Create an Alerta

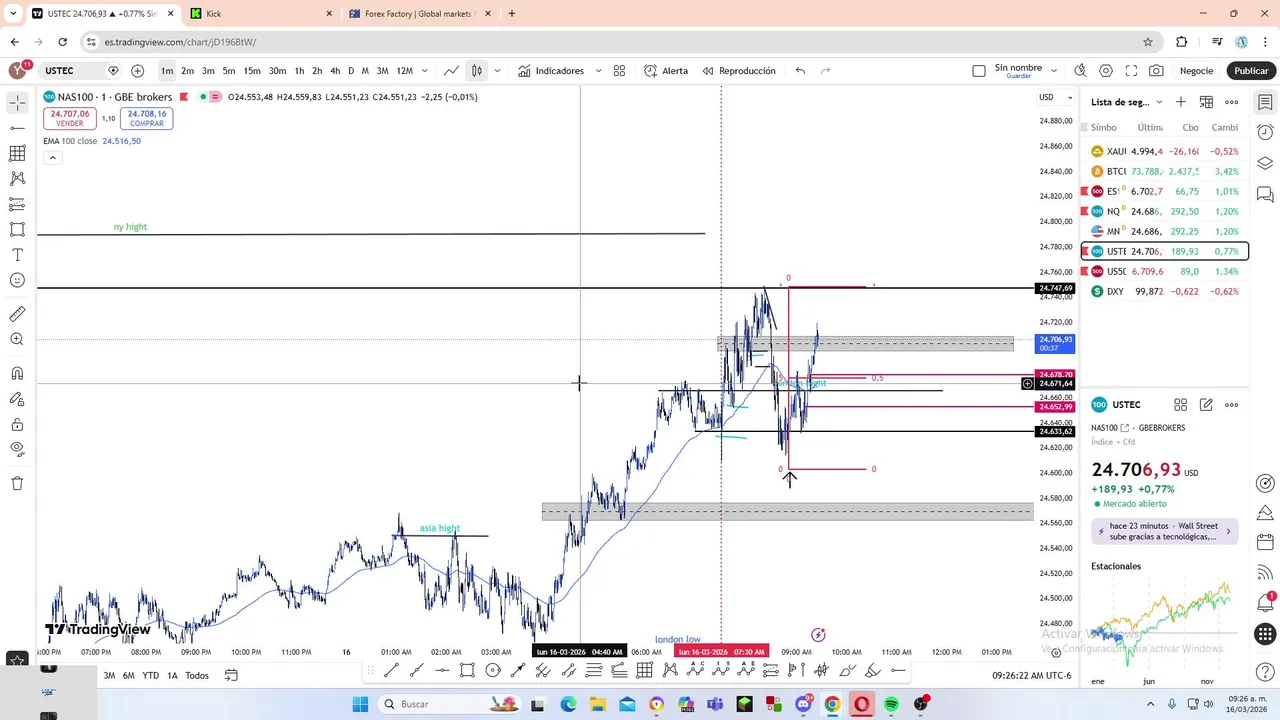pyautogui.click(x=666, y=71)
